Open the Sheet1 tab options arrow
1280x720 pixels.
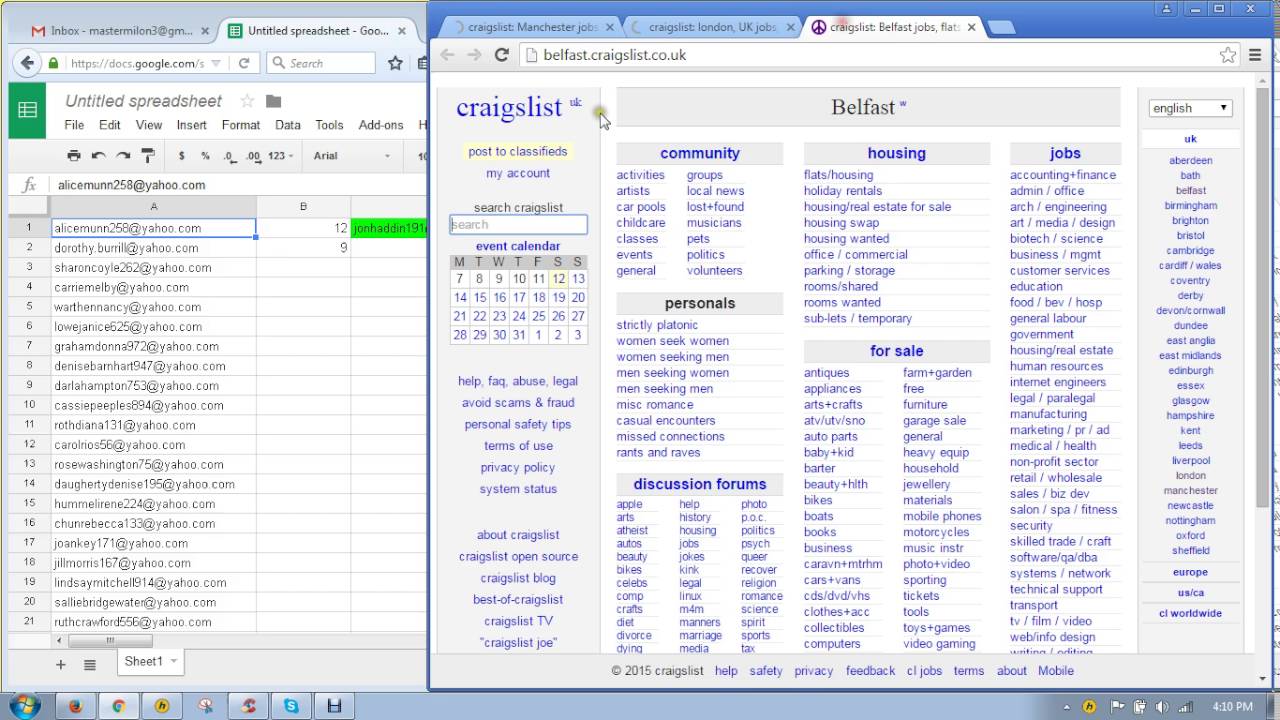point(173,662)
